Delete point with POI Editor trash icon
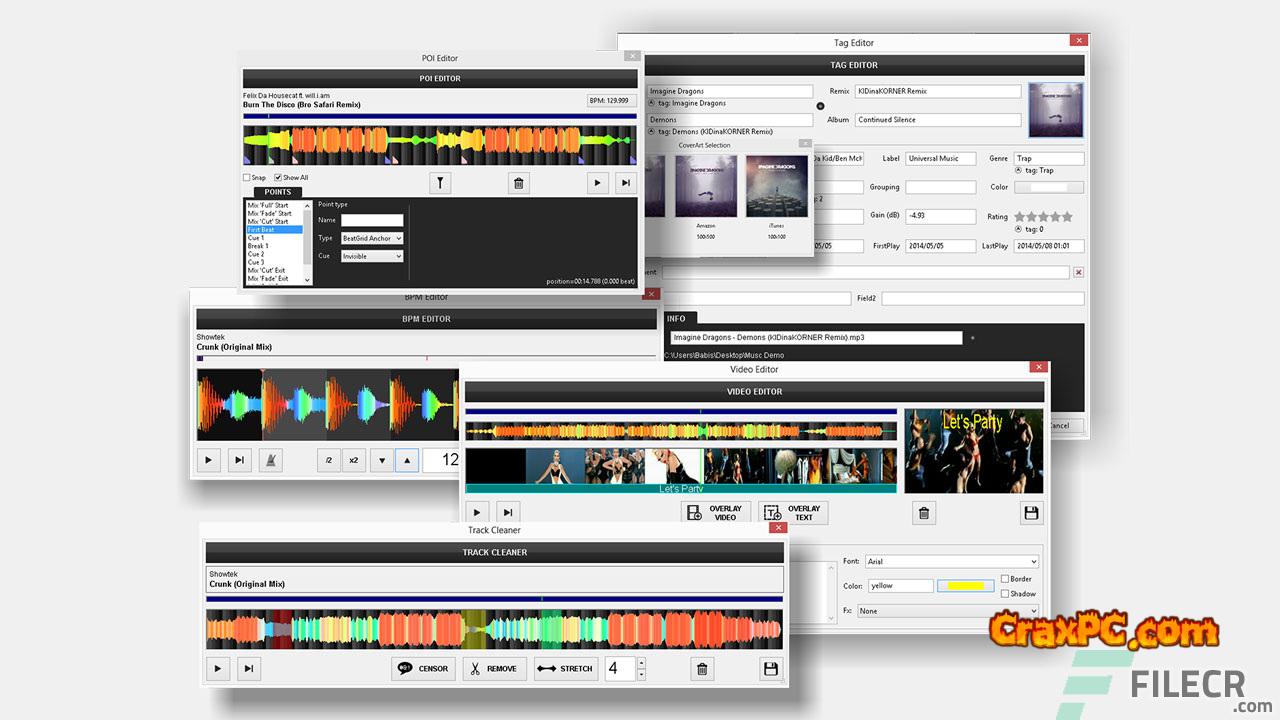1280x720 pixels. (518, 183)
